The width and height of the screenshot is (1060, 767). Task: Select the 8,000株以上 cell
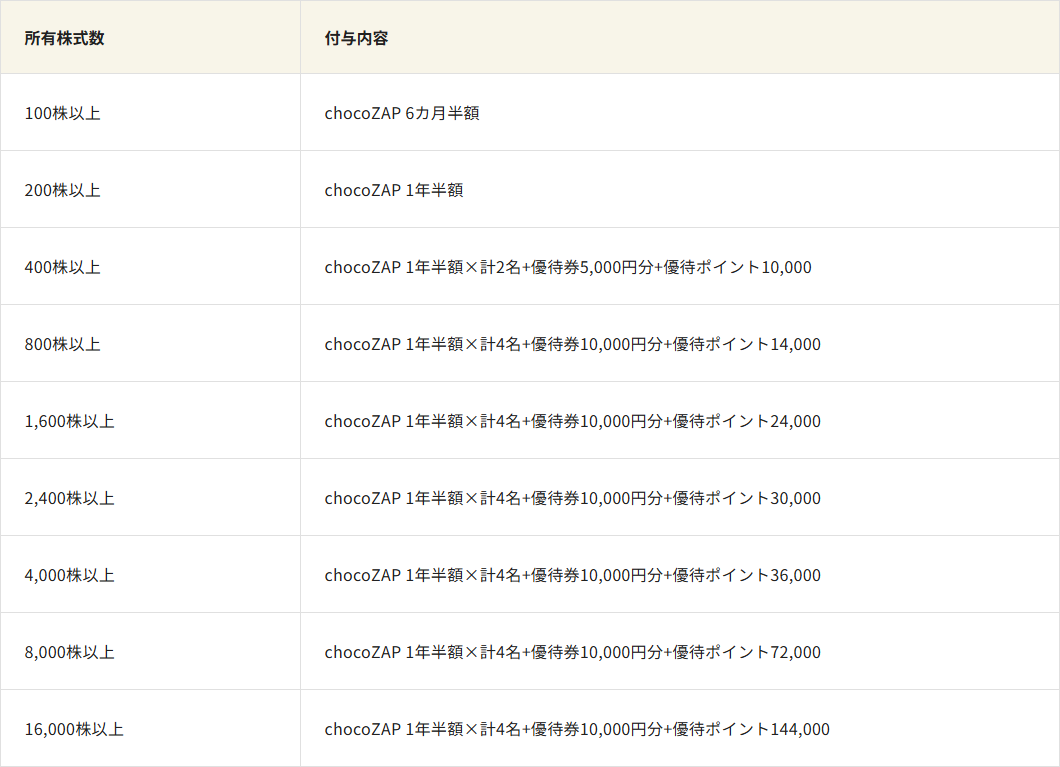click(x=69, y=652)
